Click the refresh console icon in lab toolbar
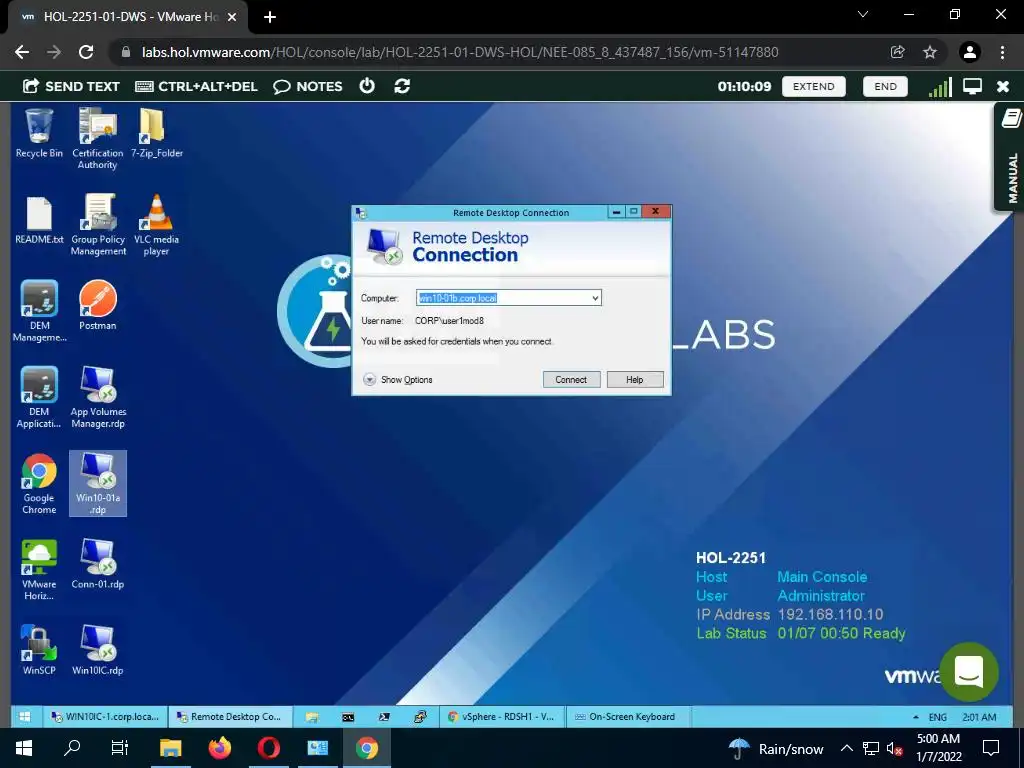 tap(402, 86)
